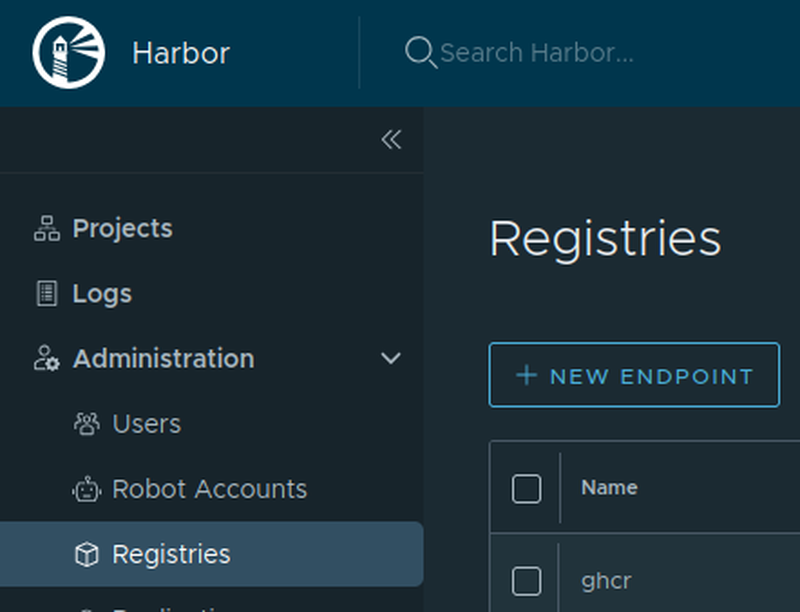800x612 pixels.
Task: Click the Projects icon in sidebar
Action: tap(47, 229)
